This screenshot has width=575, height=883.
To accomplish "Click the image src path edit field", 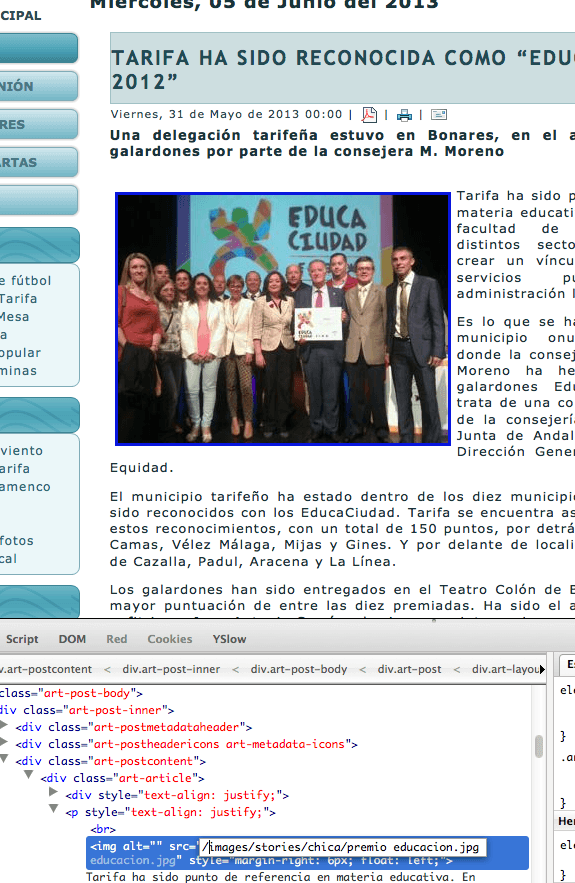I will [342, 847].
